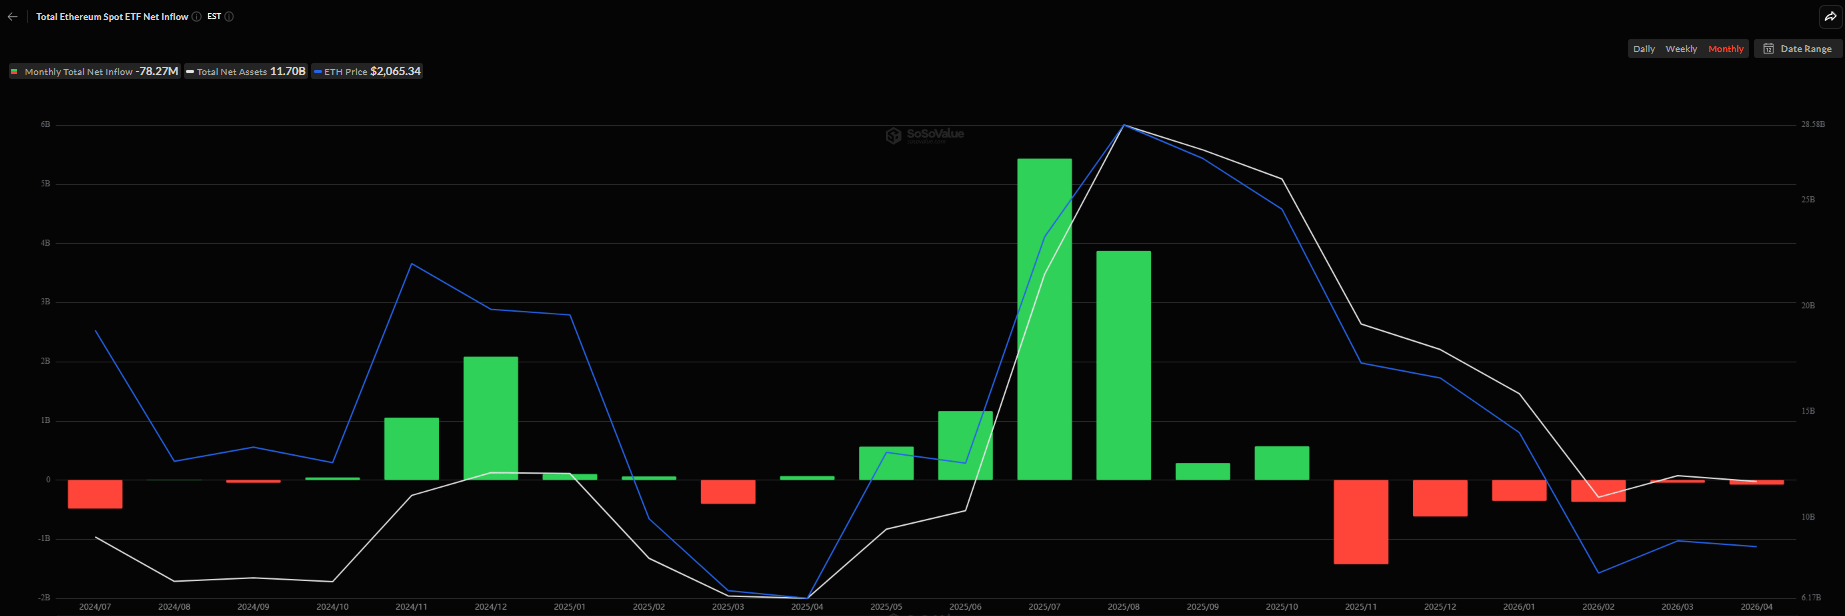
Task: Click the SoSoValue watermark logo
Action: [x=924, y=135]
